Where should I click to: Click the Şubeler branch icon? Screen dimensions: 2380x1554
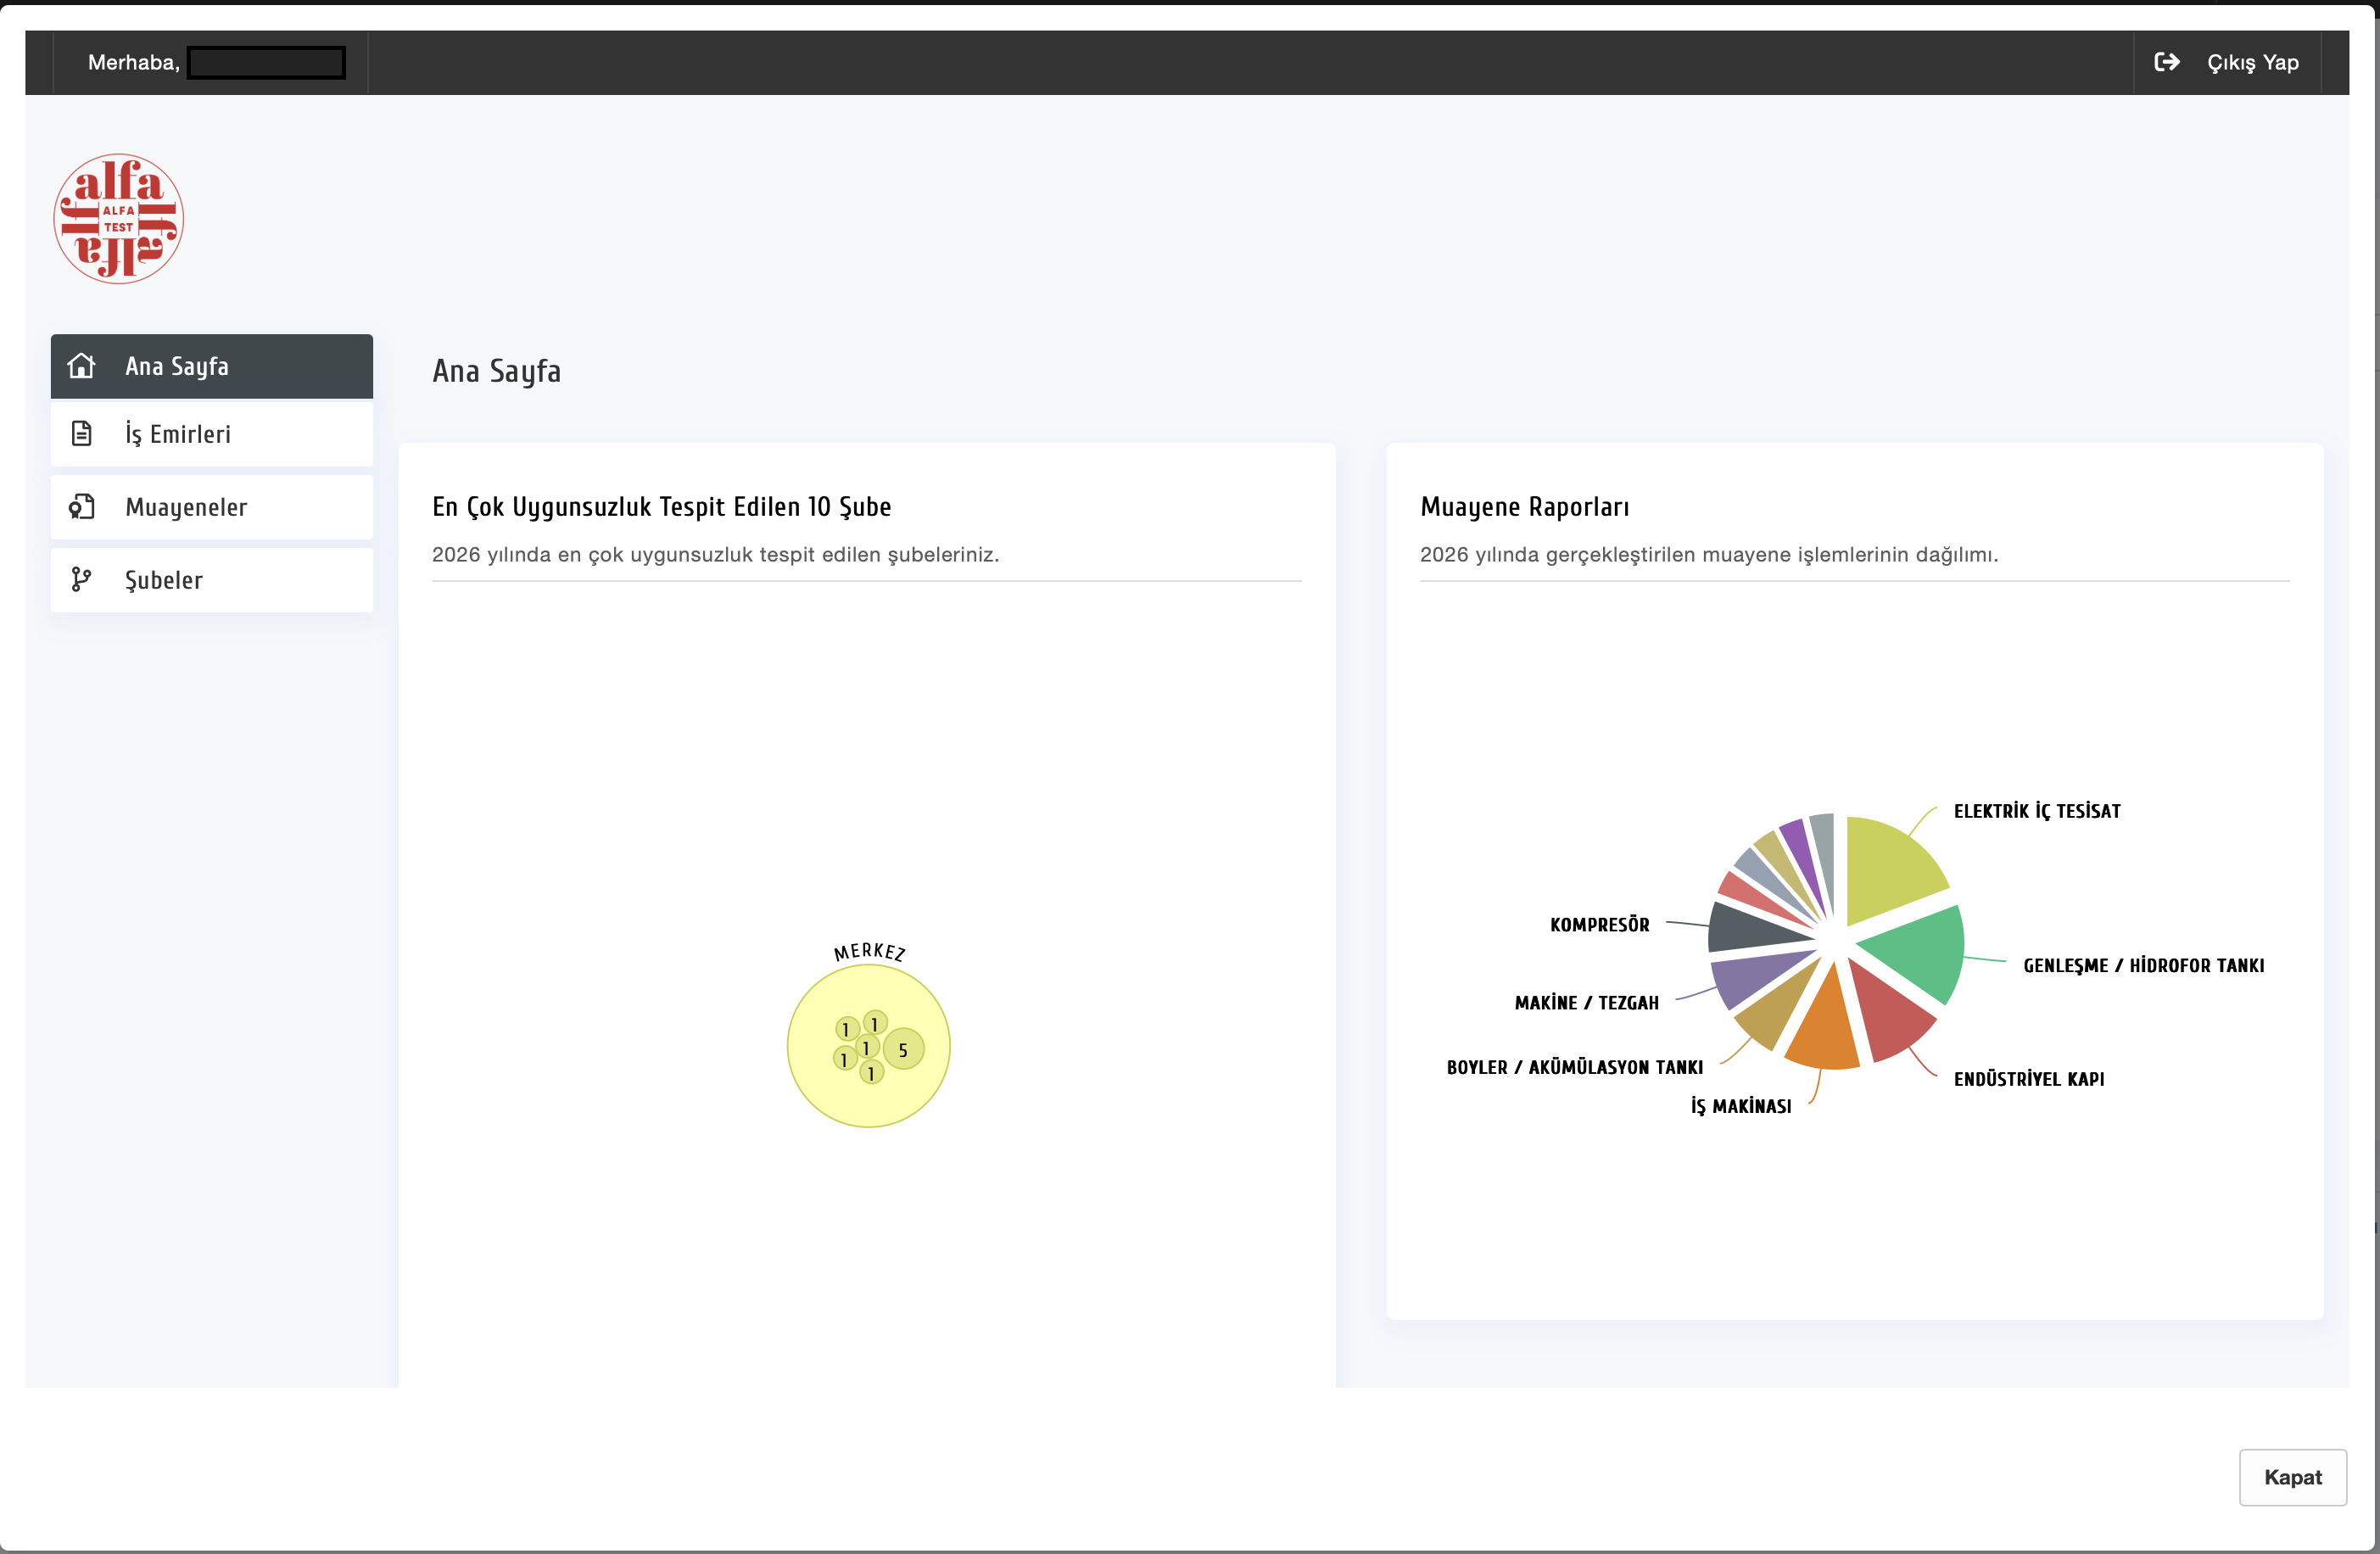tap(81, 579)
